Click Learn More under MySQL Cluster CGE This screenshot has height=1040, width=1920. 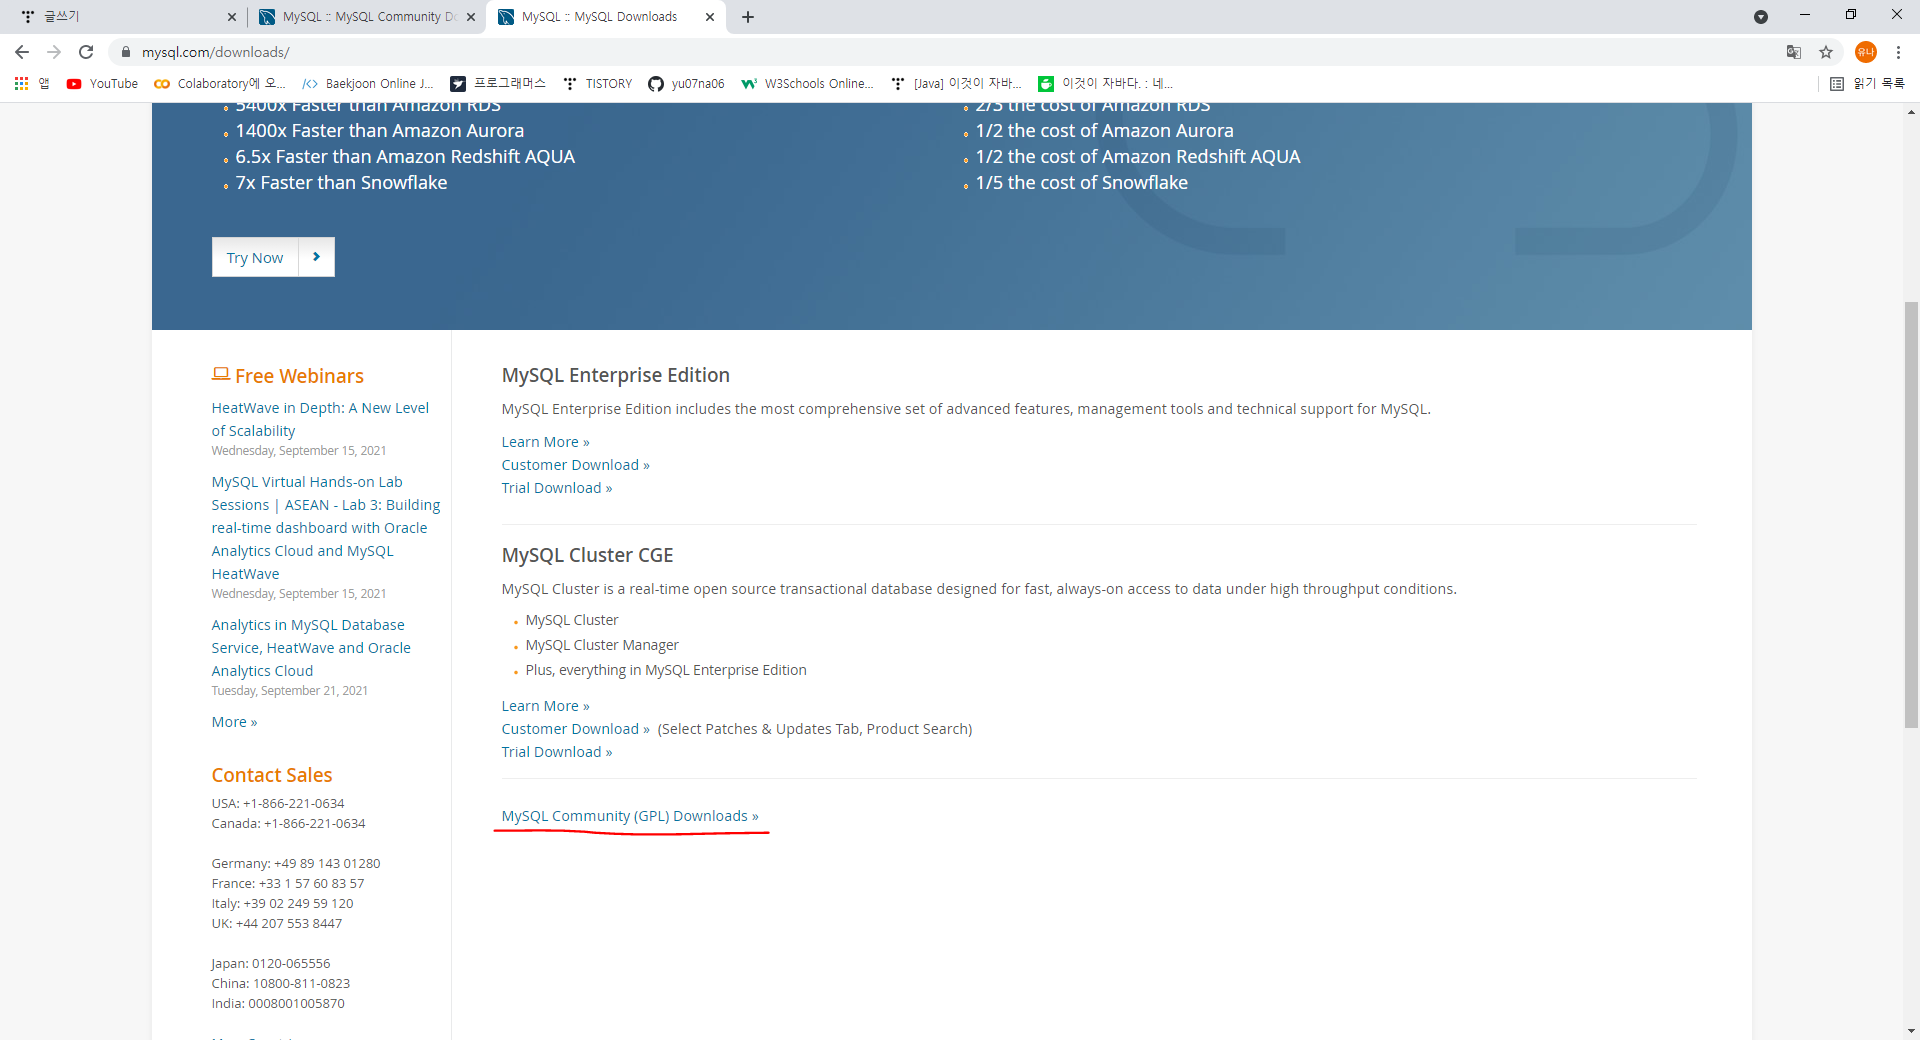546,706
